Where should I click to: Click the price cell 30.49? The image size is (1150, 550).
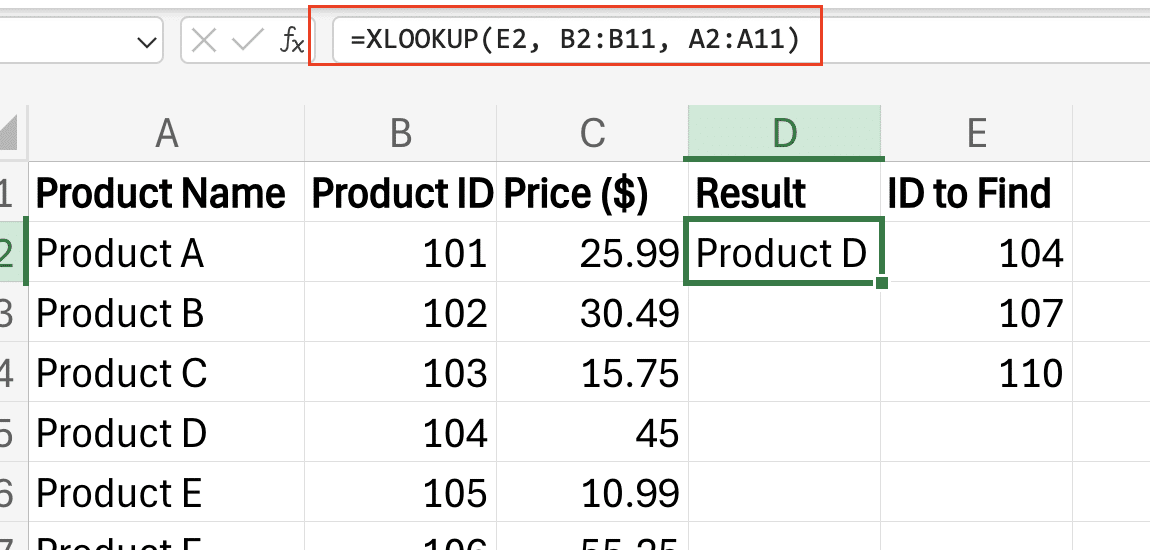click(593, 312)
